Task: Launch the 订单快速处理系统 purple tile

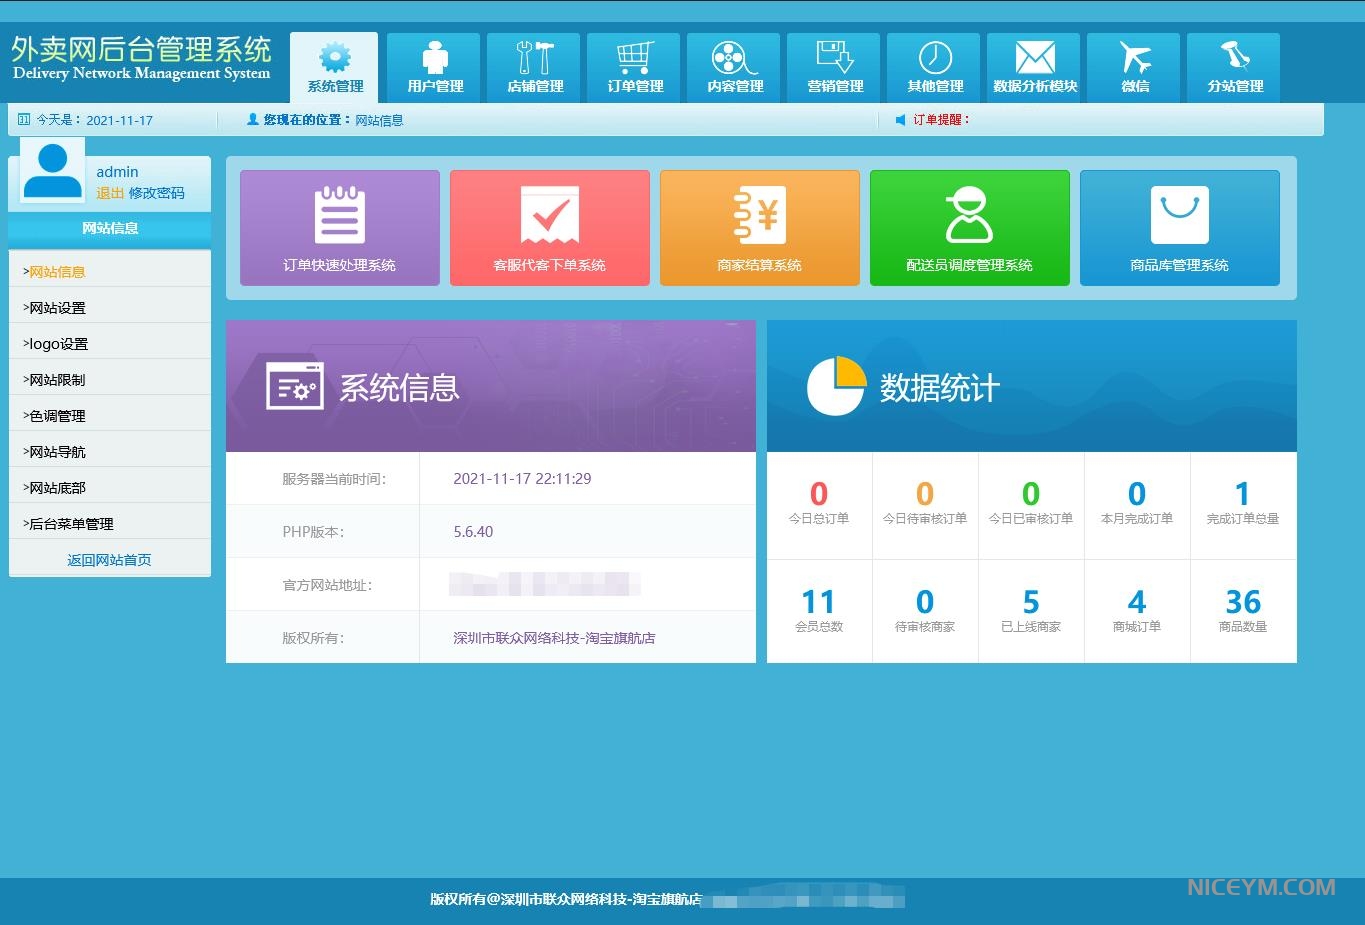Action: [340, 228]
